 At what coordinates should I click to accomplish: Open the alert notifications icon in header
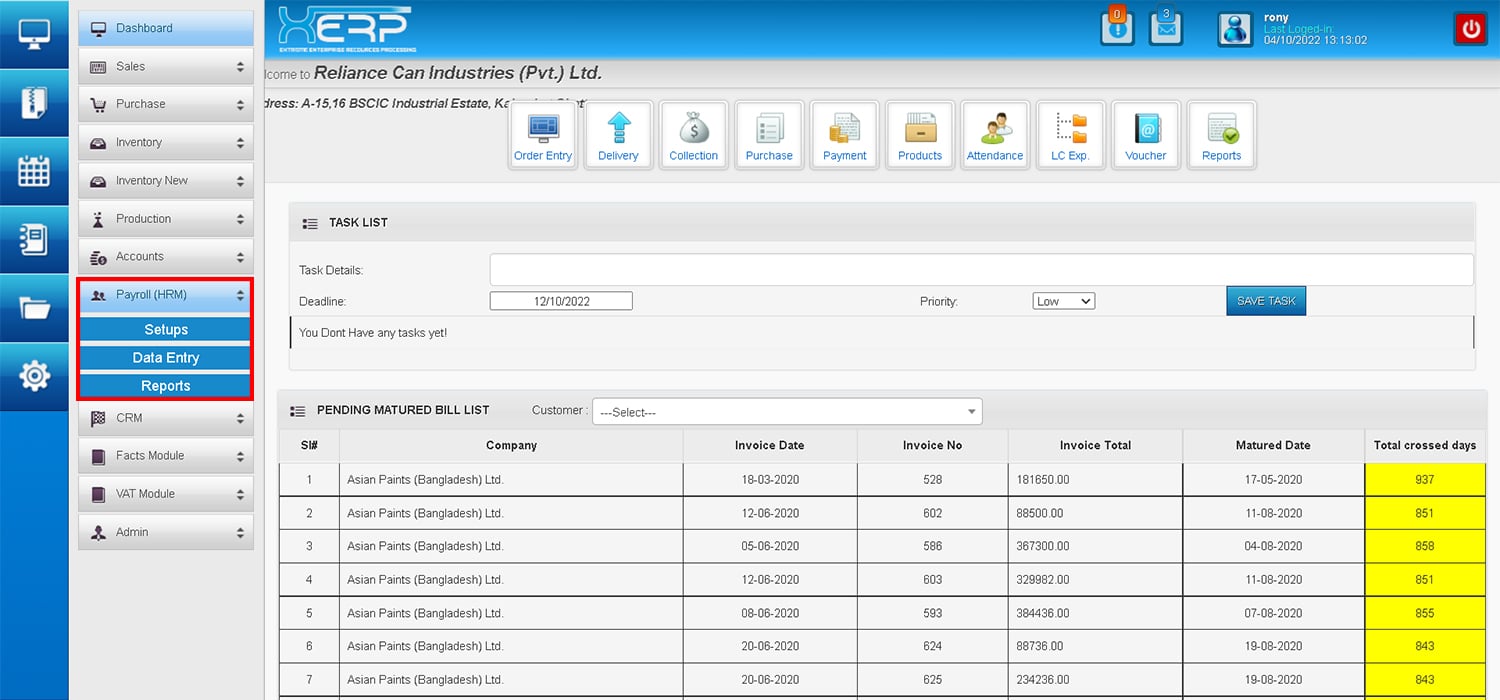click(1117, 28)
